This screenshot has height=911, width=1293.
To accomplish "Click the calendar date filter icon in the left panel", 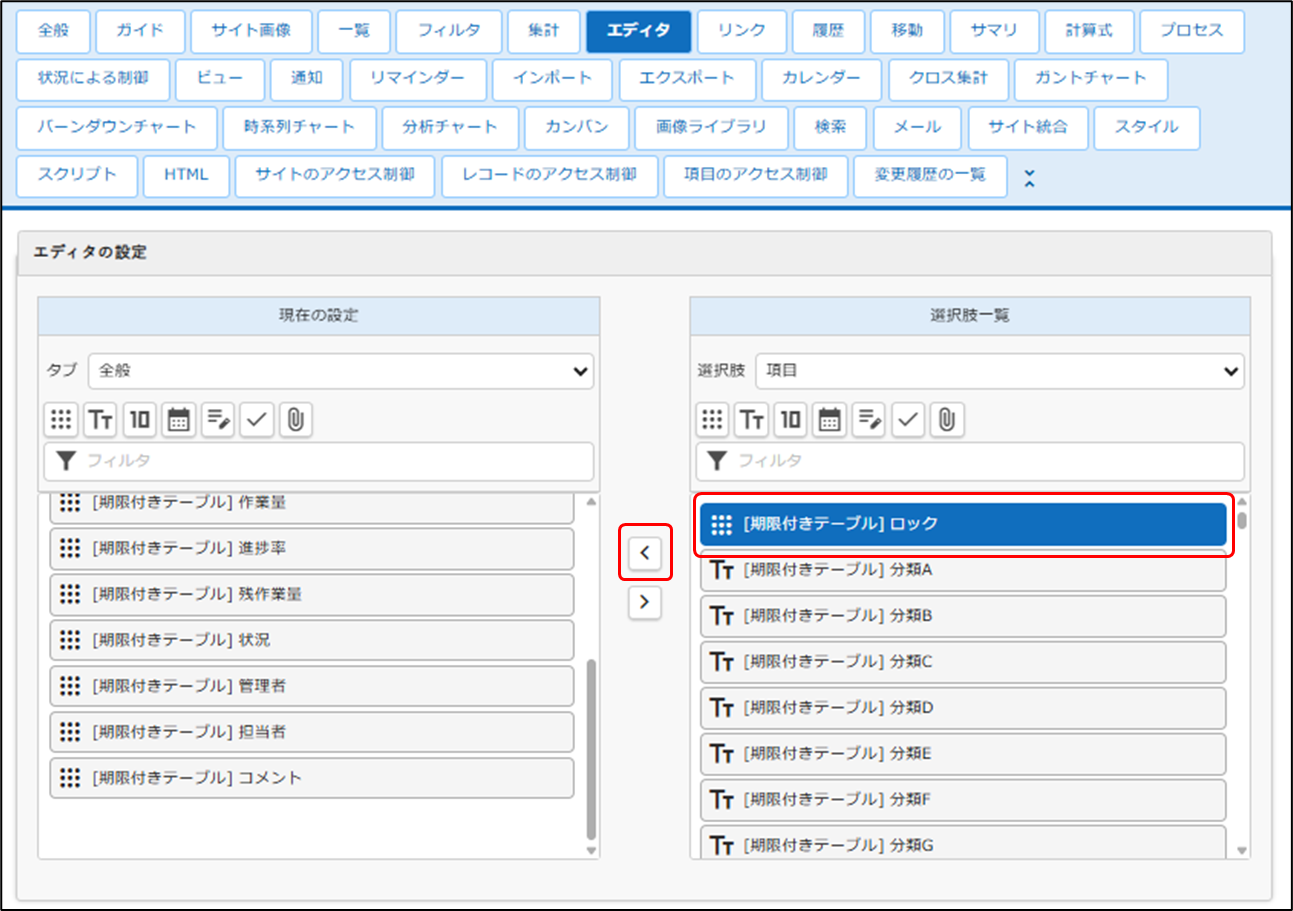I will (x=179, y=420).
